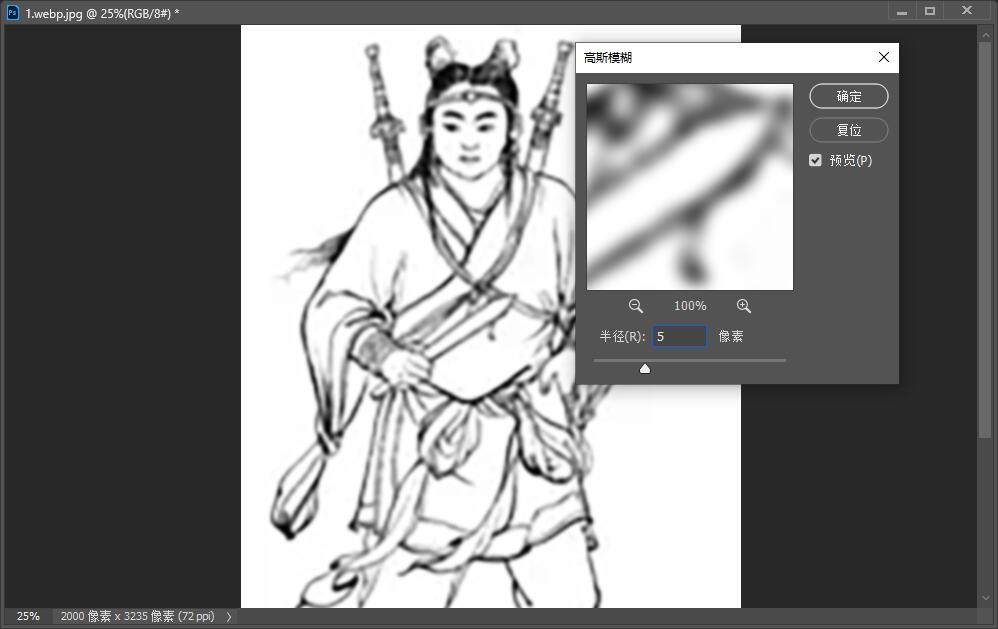Maximize the 1.webp.jpg document window
The image size is (998, 629).
click(930, 11)
